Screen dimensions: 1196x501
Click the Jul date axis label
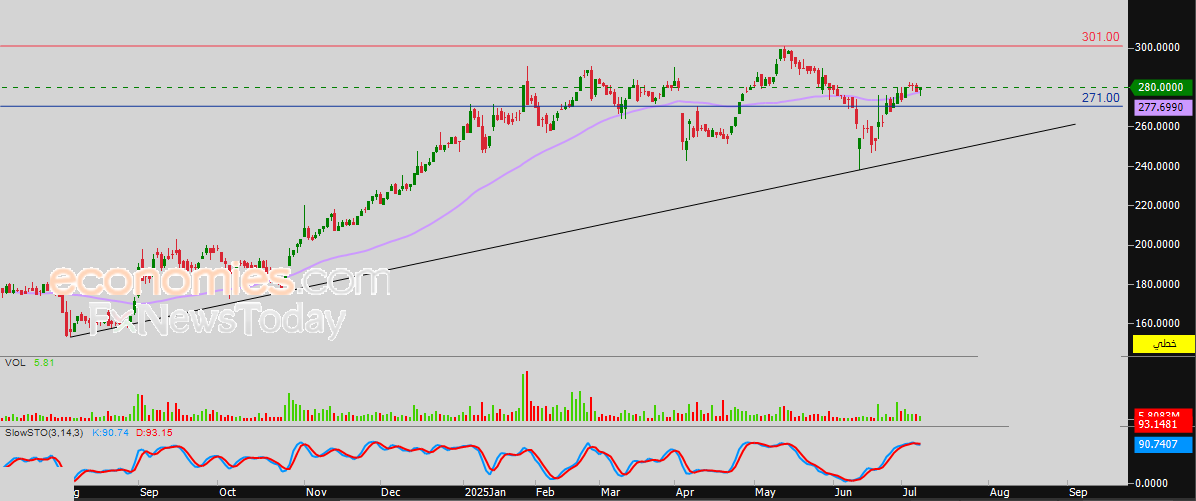point(911,493)
